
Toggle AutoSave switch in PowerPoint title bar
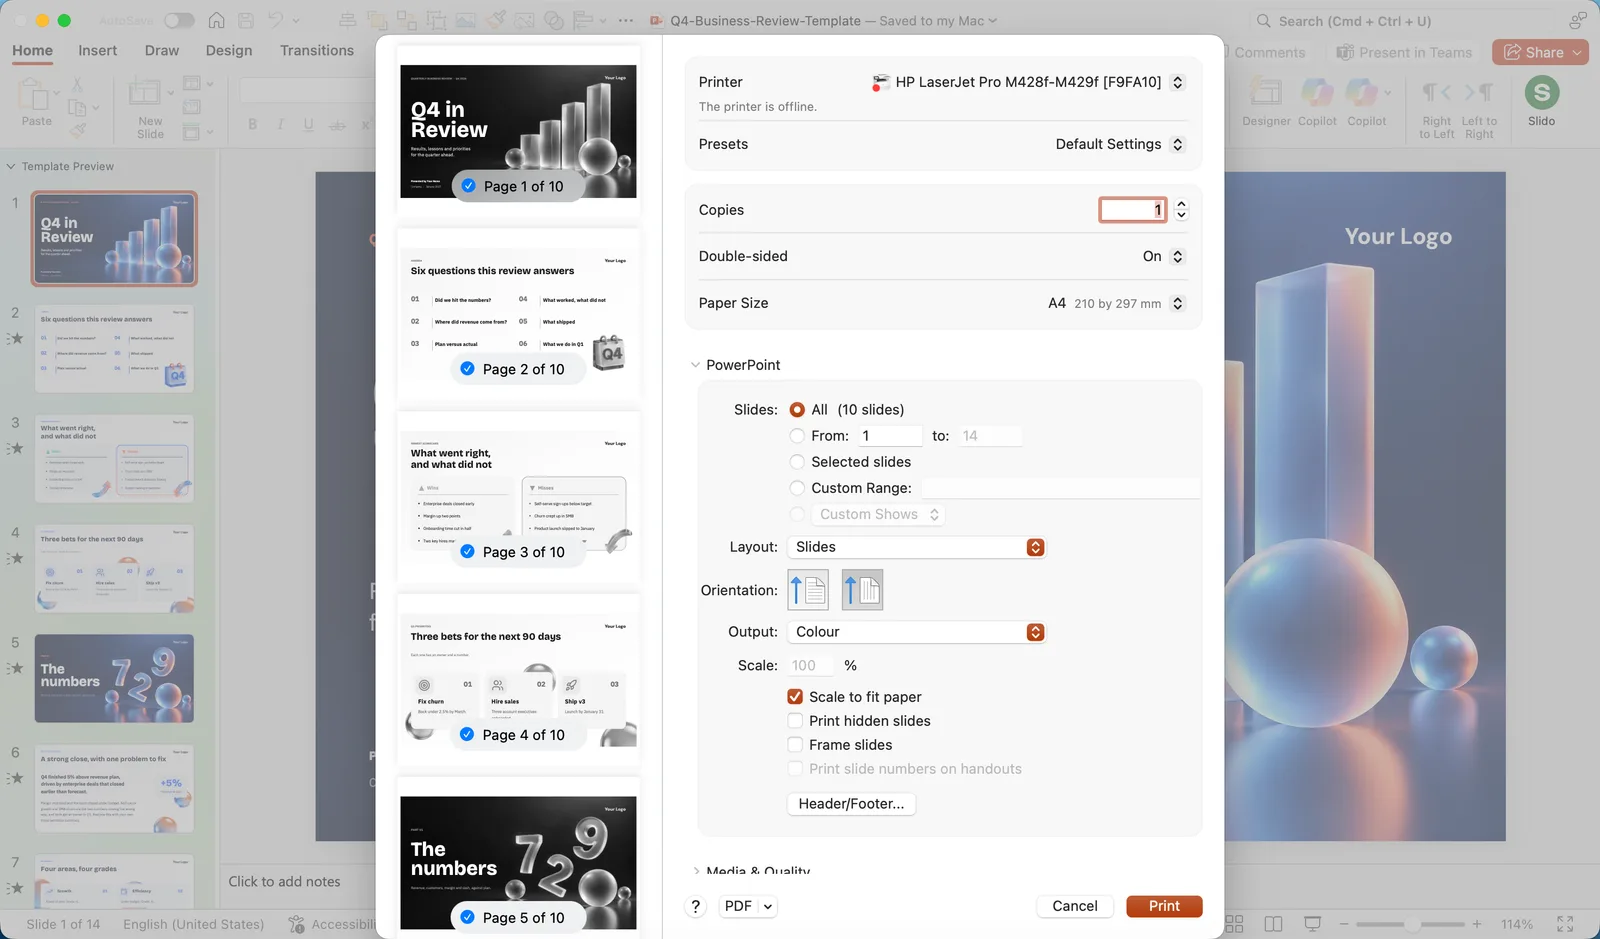[x=179, y=20]
